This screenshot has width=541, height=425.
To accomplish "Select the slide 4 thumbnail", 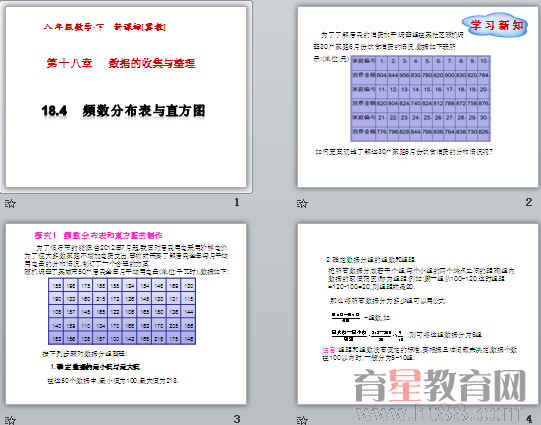I will pos(418,314).
